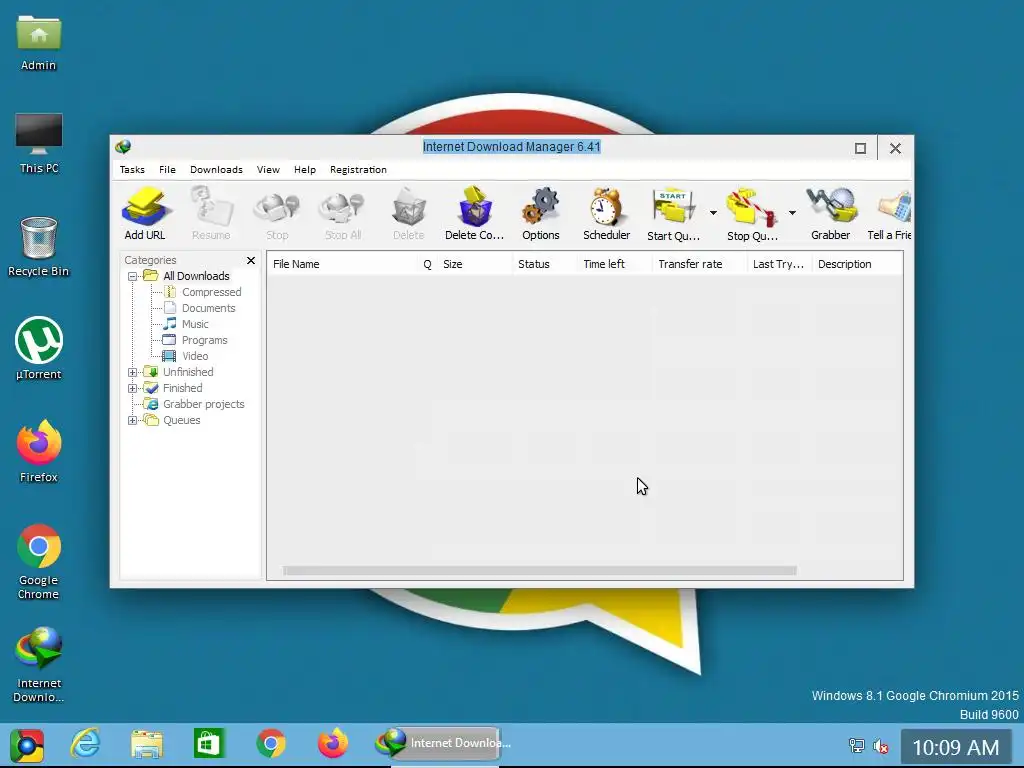Sort by the Last Try column header
The width and height of the screenshot is (1024, 768).
(x=779, y=264)
